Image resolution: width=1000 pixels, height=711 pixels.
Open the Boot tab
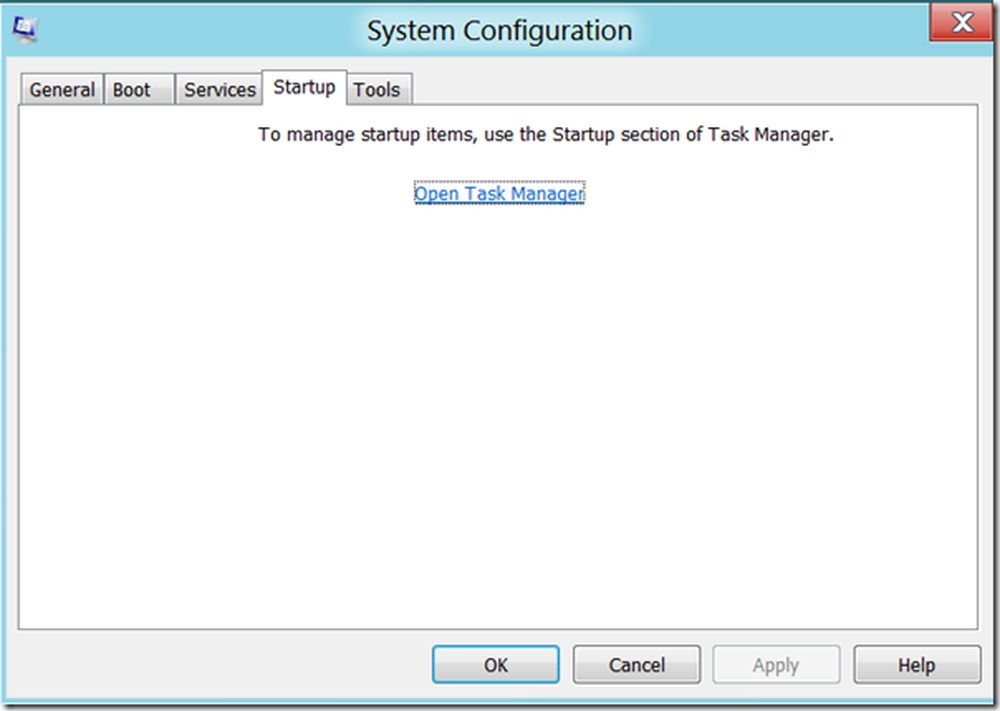131,90
